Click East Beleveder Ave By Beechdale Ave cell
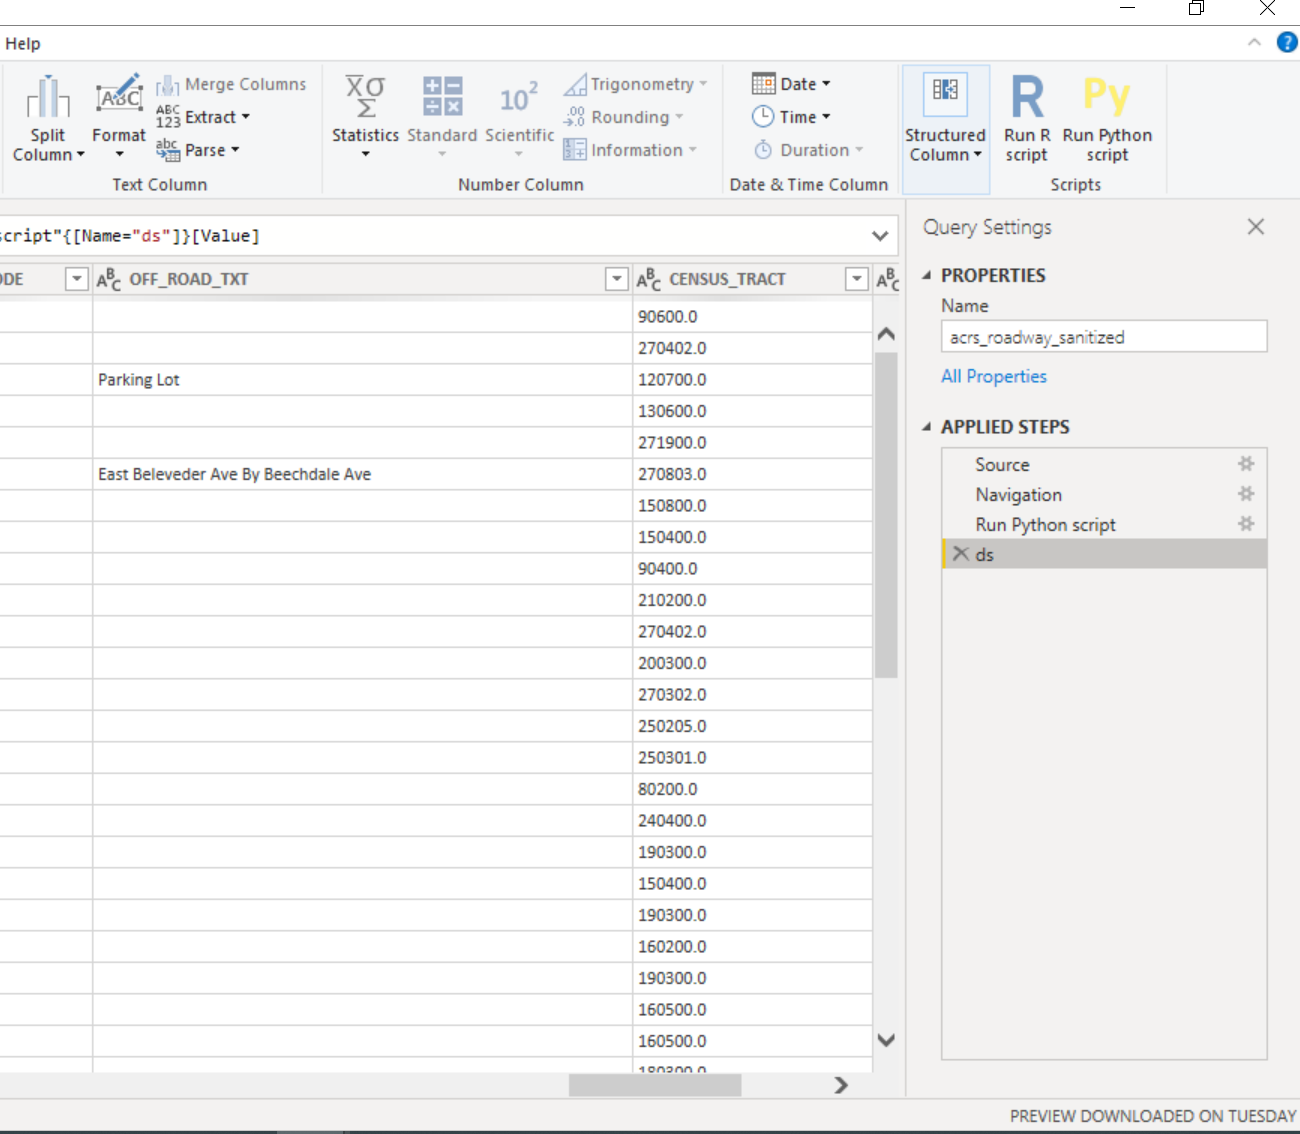This screenshot has height=1134, width=1300. [362, 474]
